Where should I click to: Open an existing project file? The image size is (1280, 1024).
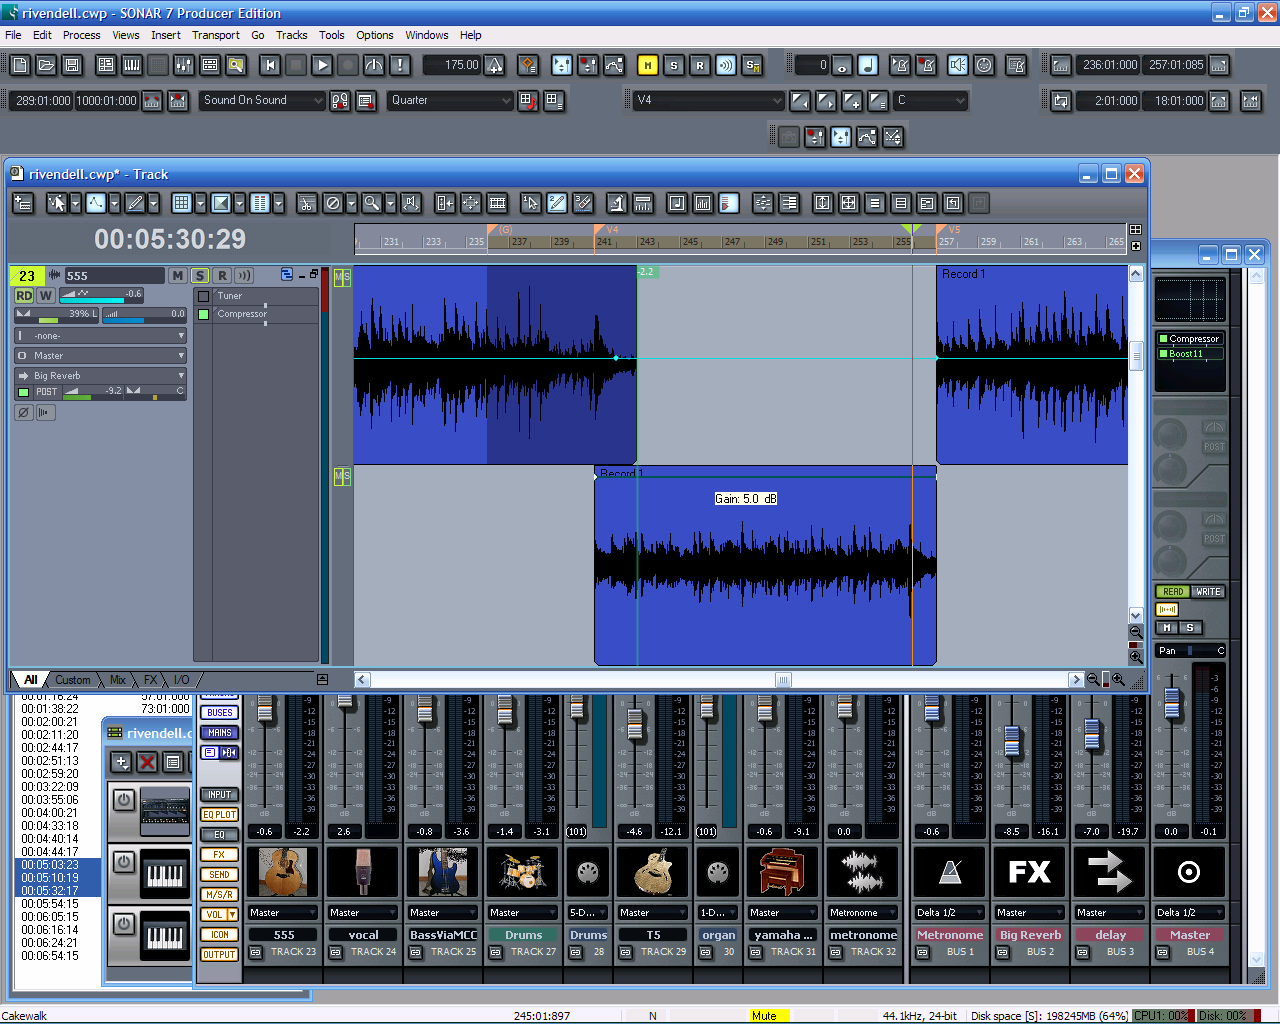click(x=46, y=65)
